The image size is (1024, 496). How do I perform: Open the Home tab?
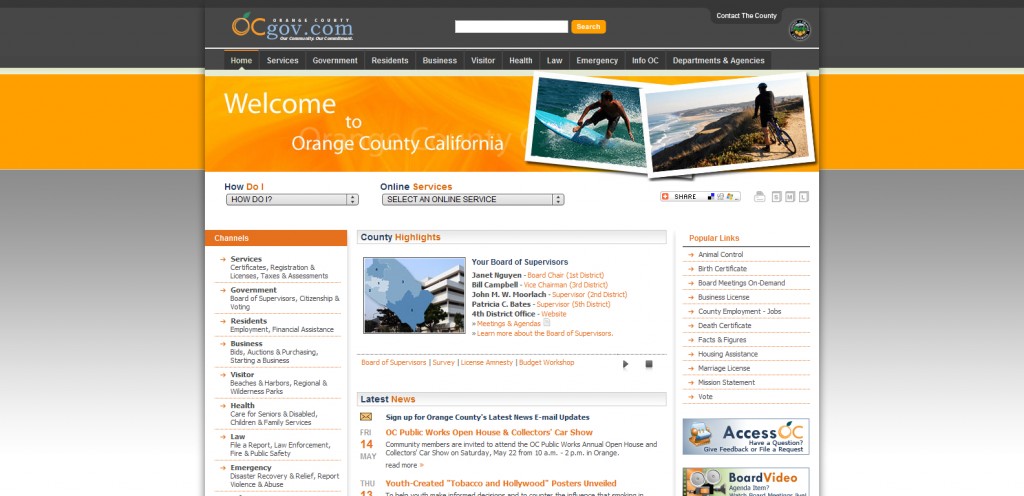[241, 61]
